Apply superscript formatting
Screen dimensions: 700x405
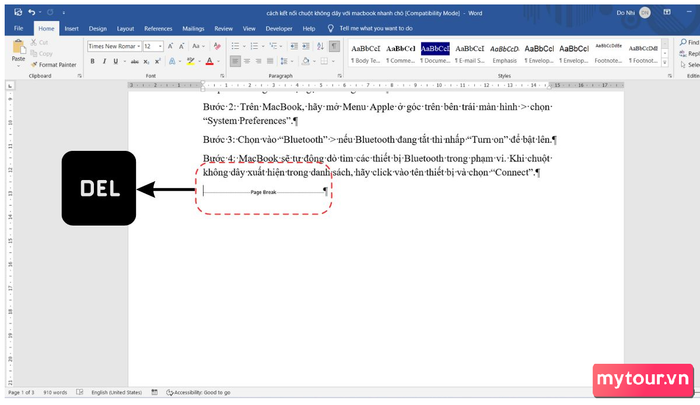click(158, 62)
